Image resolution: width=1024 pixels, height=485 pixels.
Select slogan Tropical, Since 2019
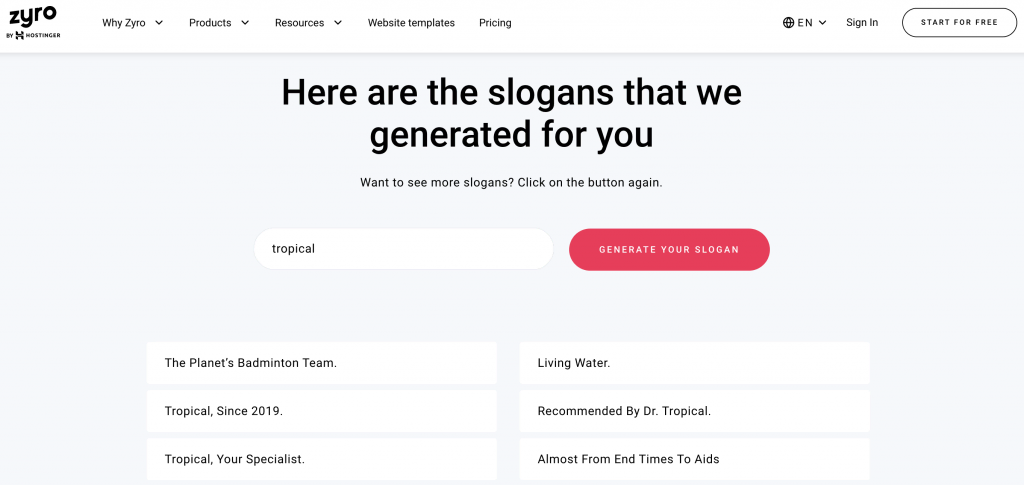point(321,411)
